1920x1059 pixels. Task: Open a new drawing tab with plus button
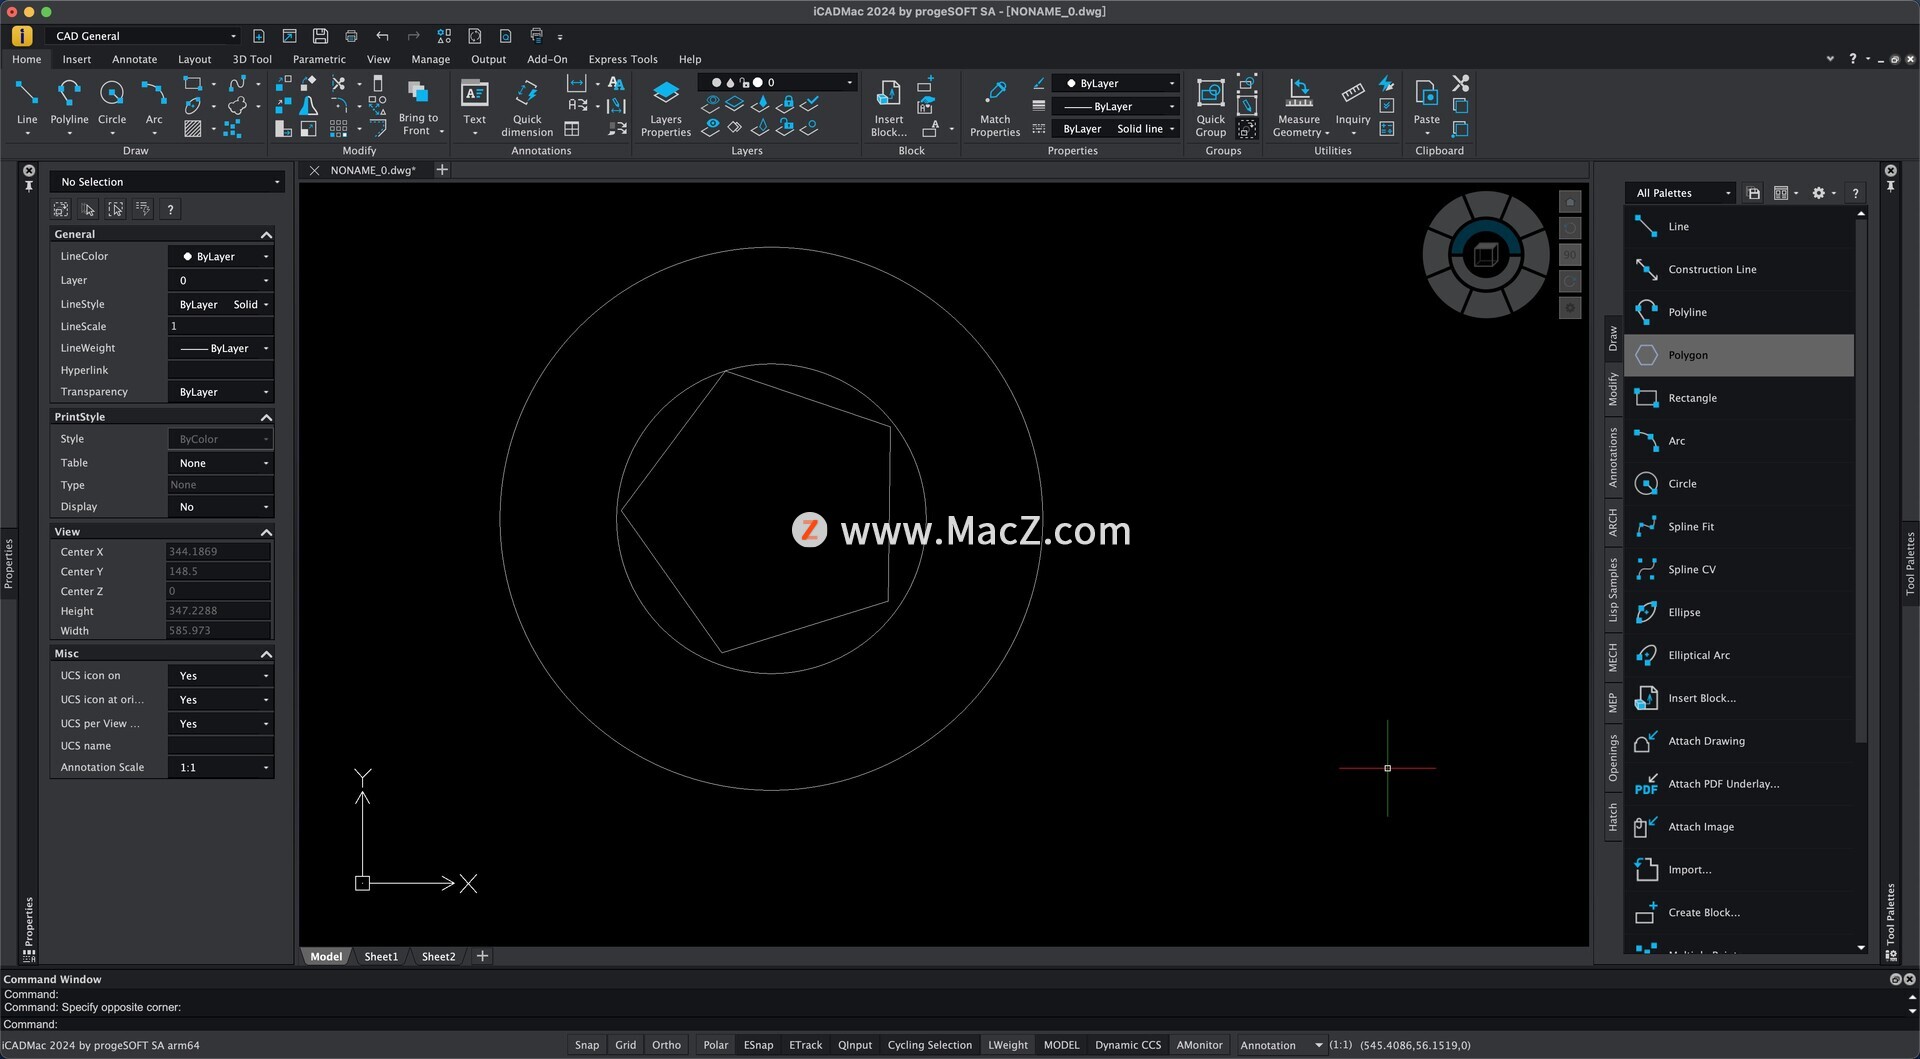click(x=442, y=170)
